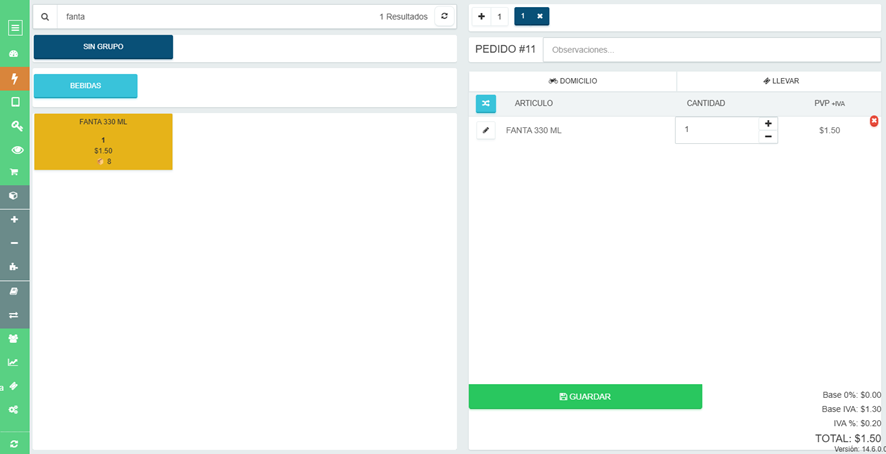Increase FANTA 330 ML quantity with plus
Viewport: 886px width, 454px height.
(768, 124)
